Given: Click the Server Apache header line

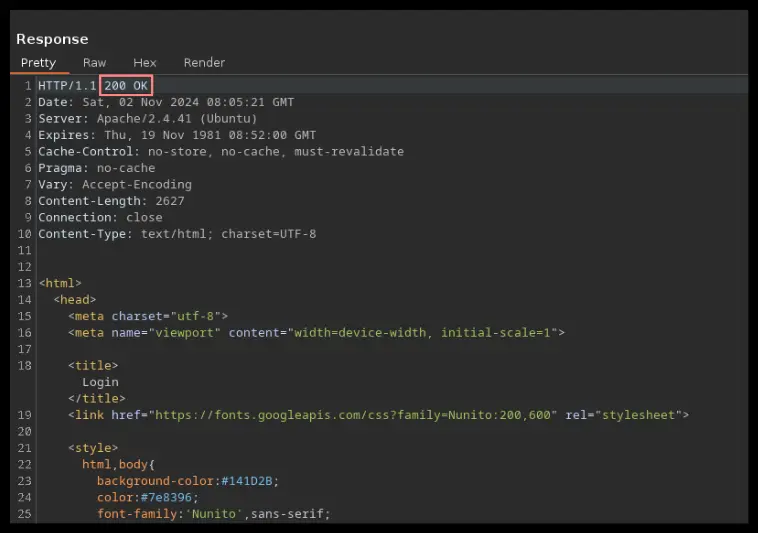Looking at the screenshot, I should coord(147,119).
